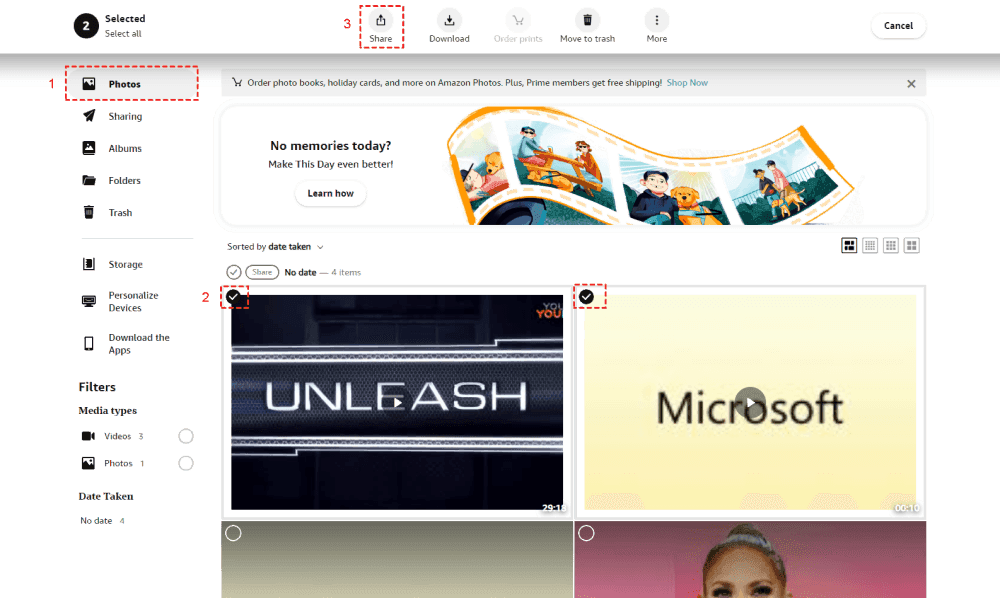Image resolution: width=1000 pixels, height=598 pixels.
Task: Click the Storage icon in sidebar
Action: pos(89,264)
